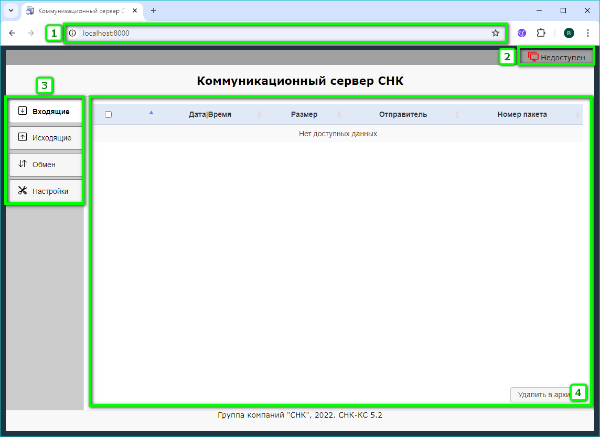Bookmark this page with the star icon
Screen dimensions: 600x437
pyautogui.click(x=495, y=33)
